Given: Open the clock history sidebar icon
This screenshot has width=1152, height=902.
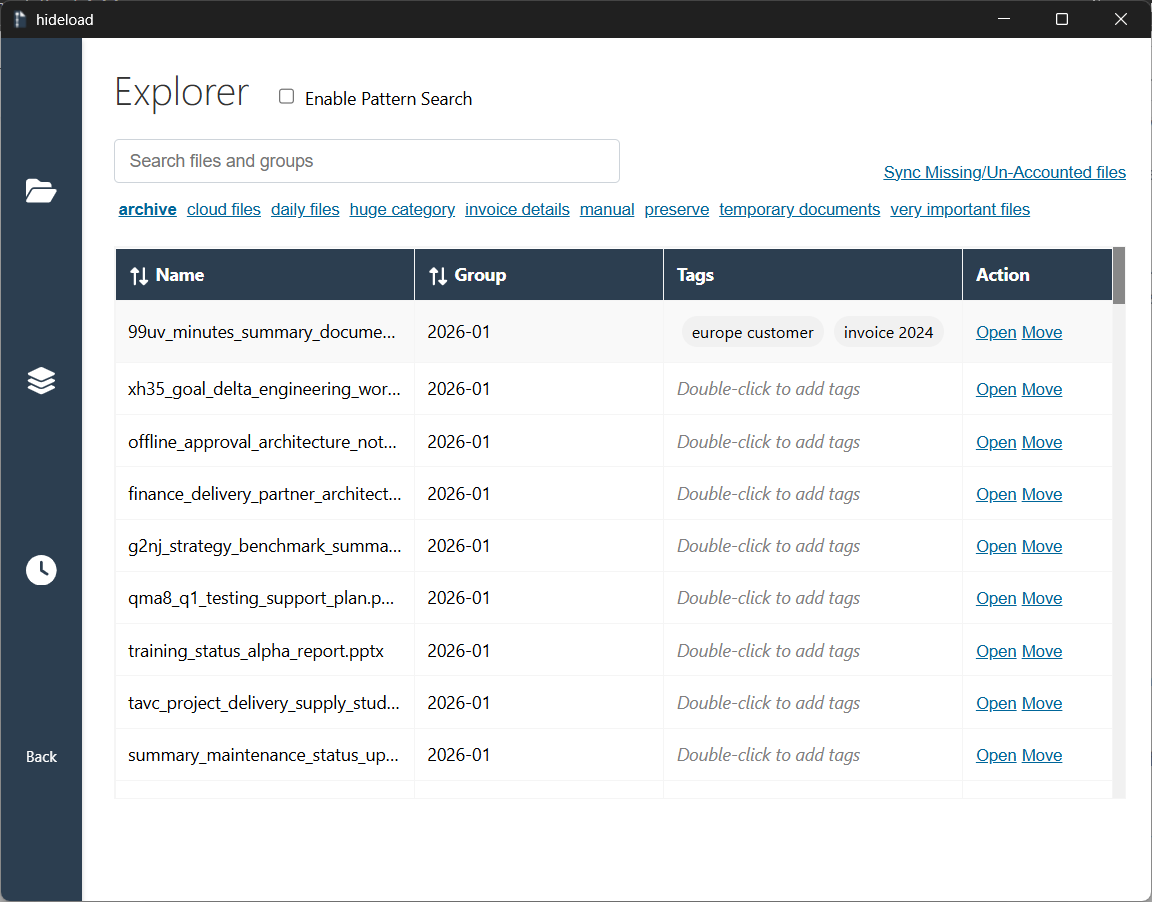Looking at the screenshot, I should [x=41, y=570].
